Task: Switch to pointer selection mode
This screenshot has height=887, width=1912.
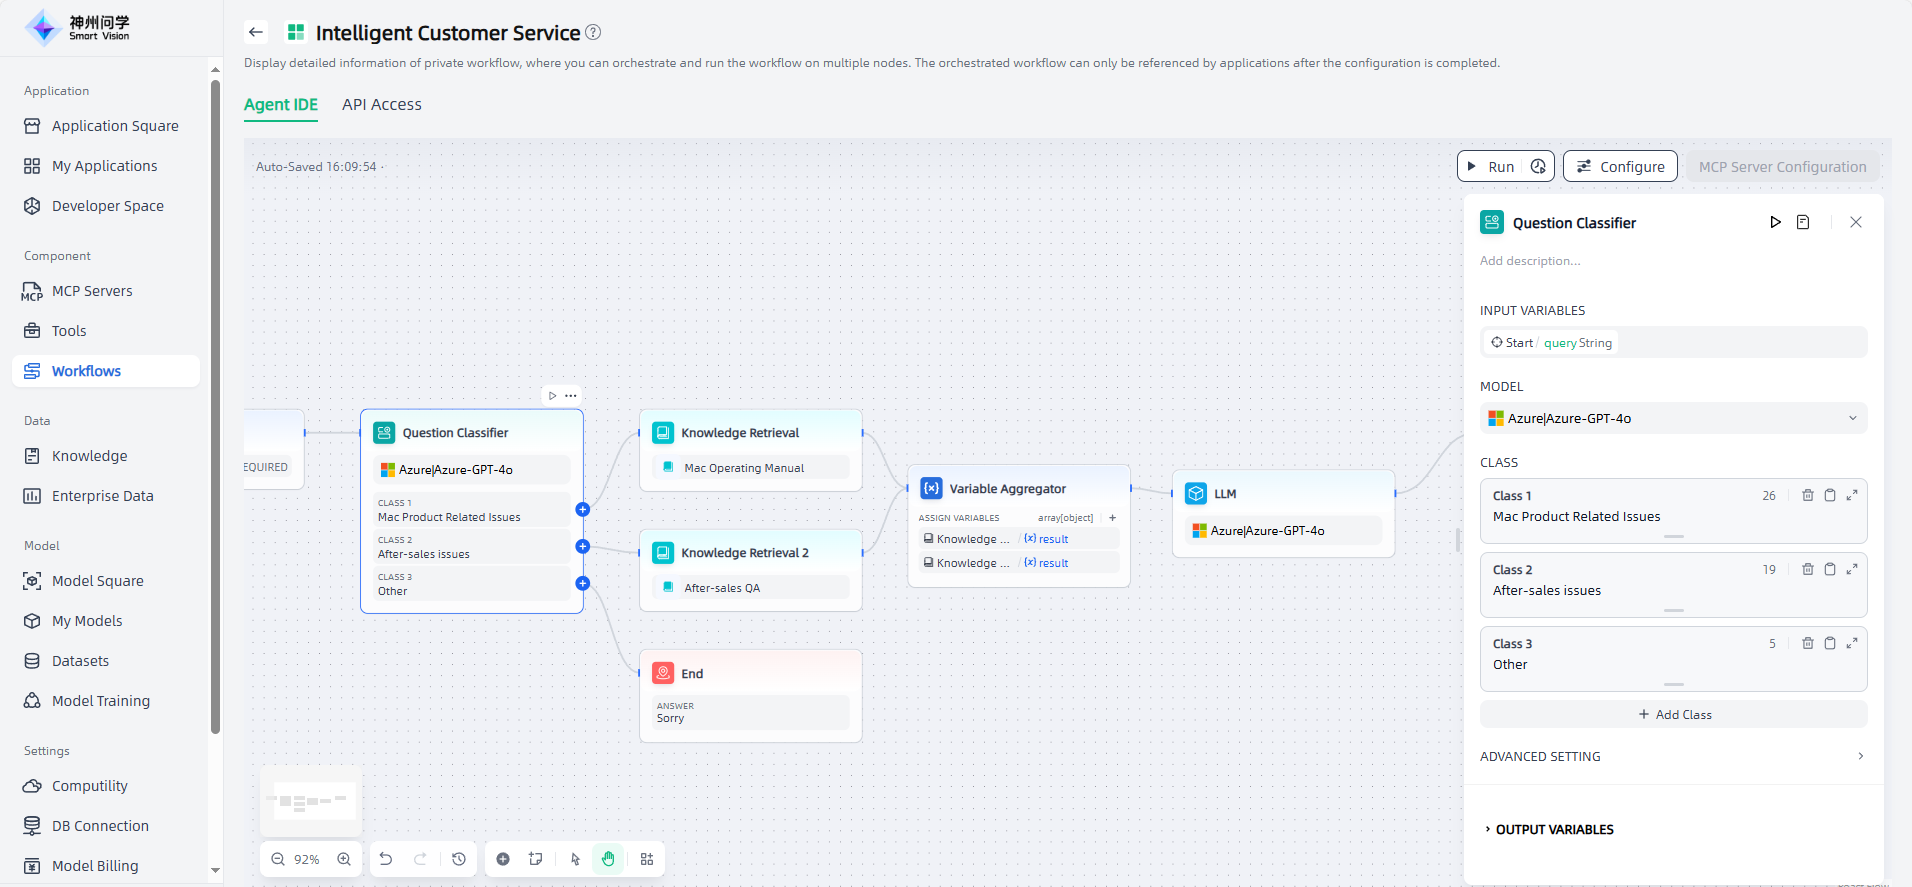Action: pos(575,859)
